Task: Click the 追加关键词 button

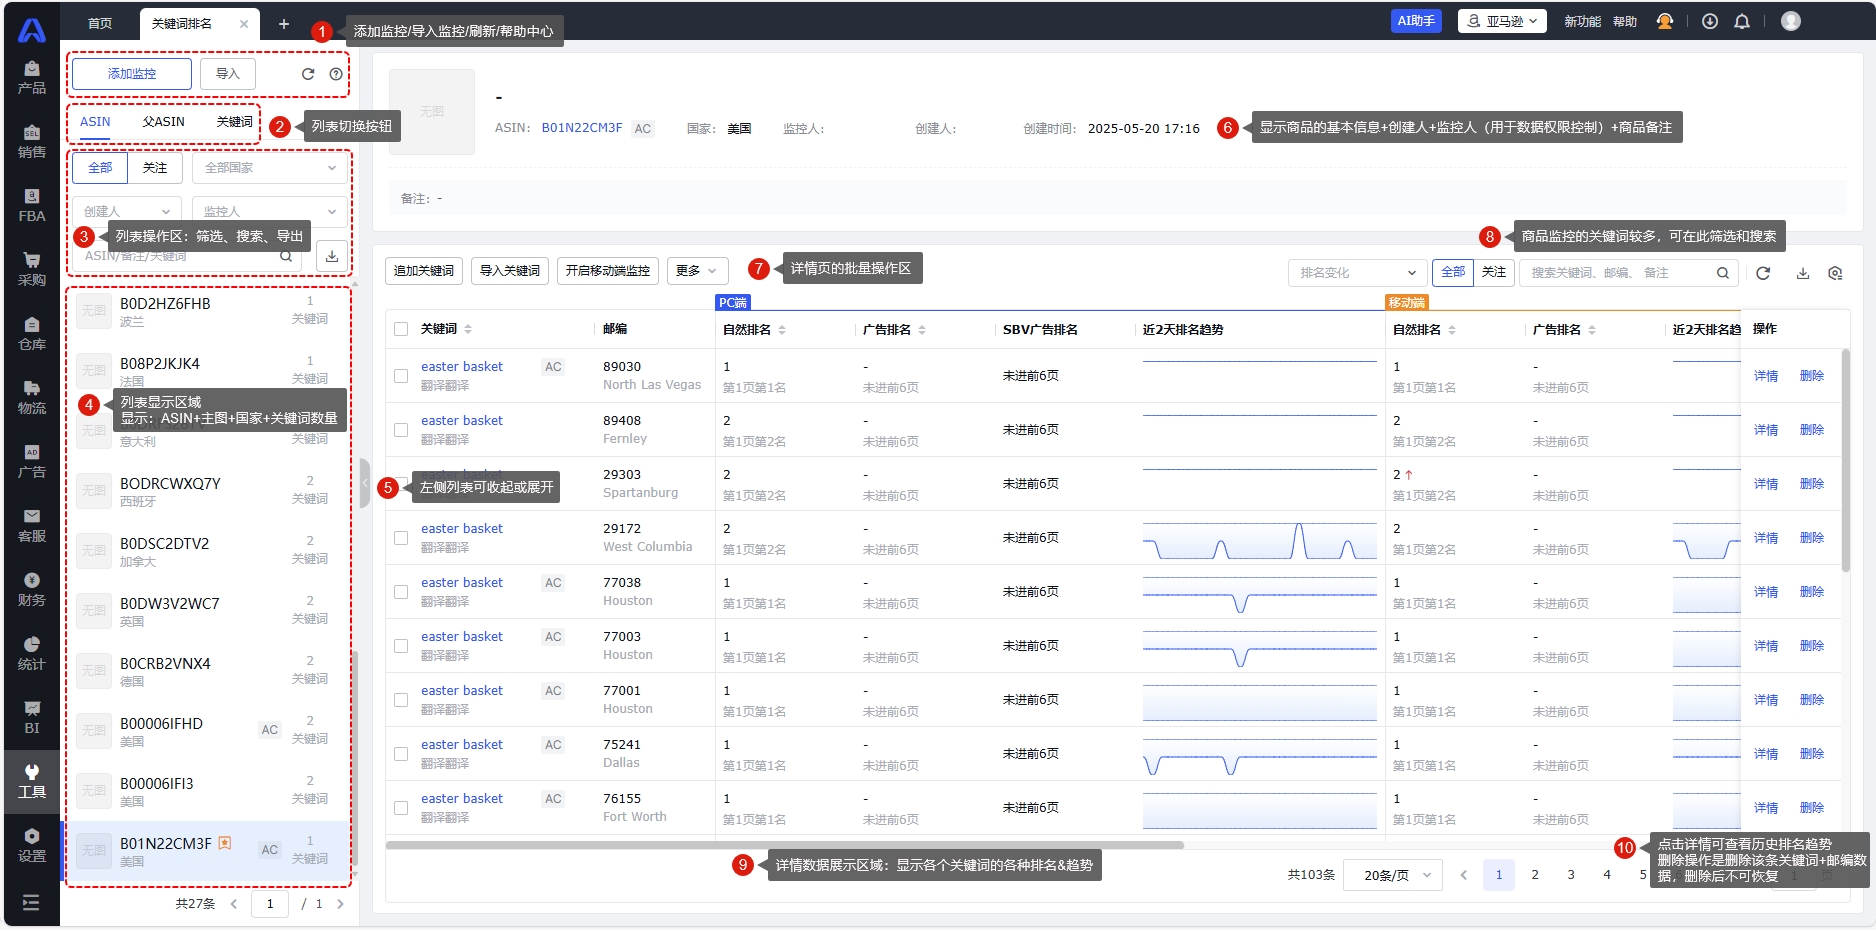Action: point(424,271)
